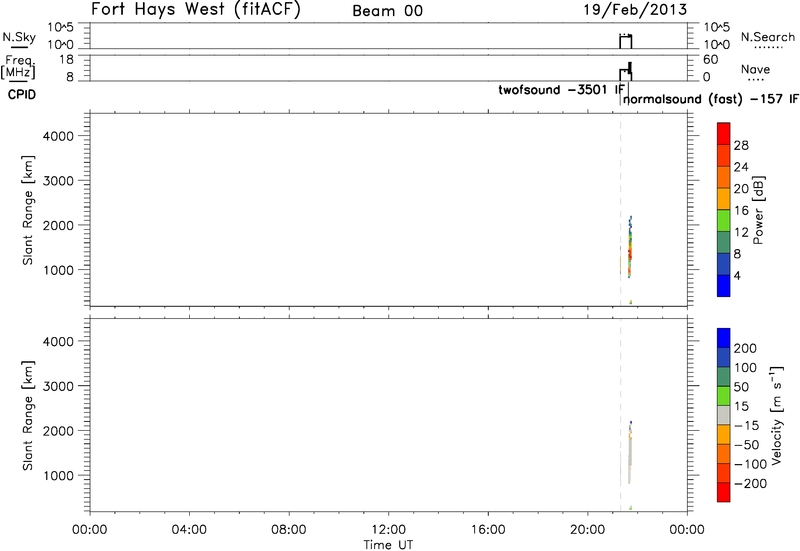The image size is (800, 551).
Task: Select the teal 8–12 dB Power colorbar segment
Action: (x=723, y=242)
